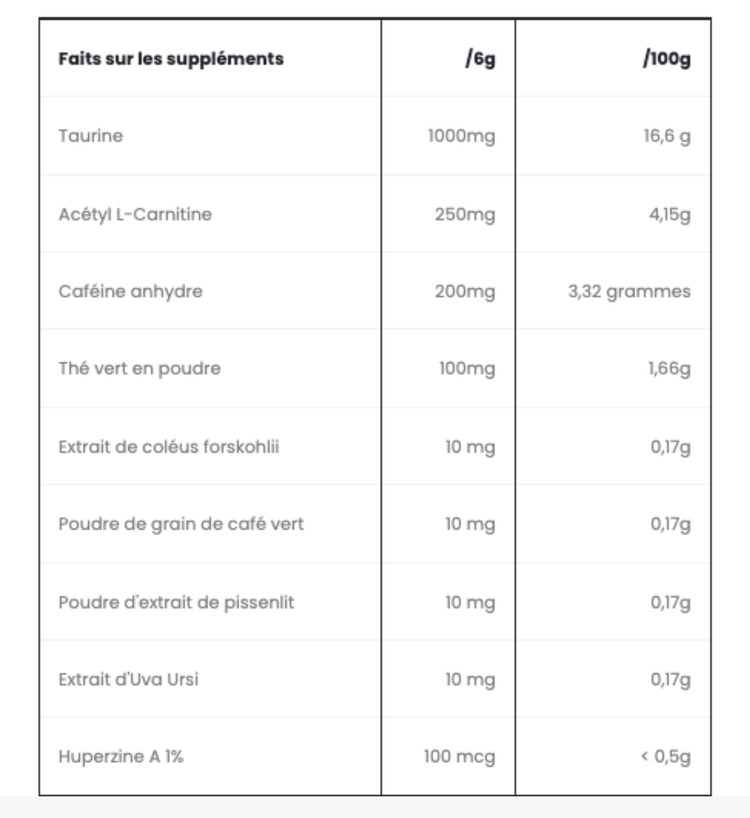Click the Caféine anhydre label
Image resolution: width=750 pixels, height=818 pixels.
tap(130, 291)
